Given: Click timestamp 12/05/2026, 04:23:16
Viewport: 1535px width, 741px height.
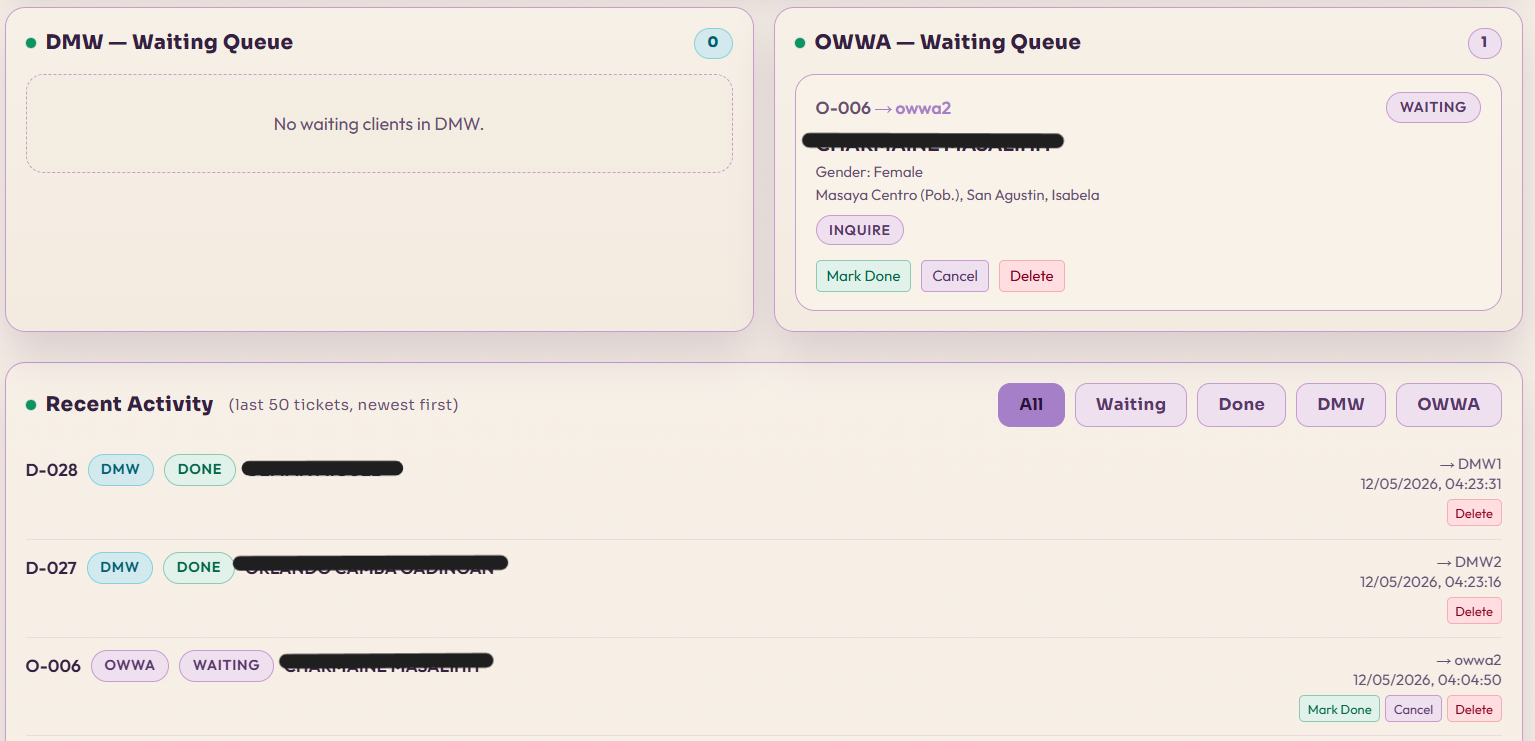Looking at the screenshot, I should [x=1431, y=582].
